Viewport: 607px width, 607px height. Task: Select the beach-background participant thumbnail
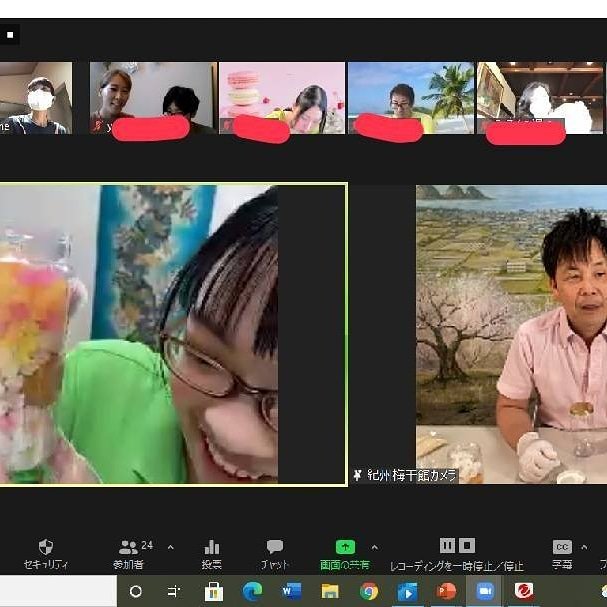(x=409, y=98)
